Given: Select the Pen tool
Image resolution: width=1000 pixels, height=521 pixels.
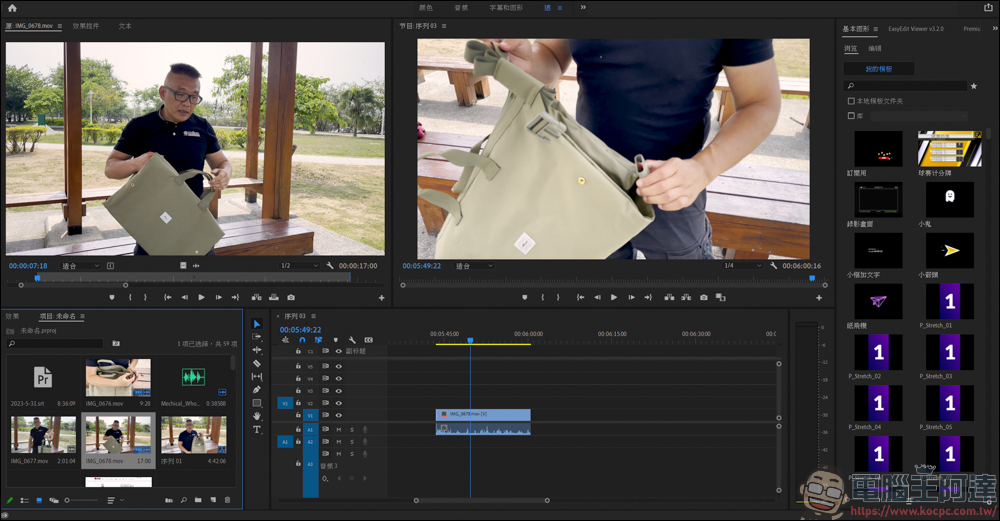Looking at the screenshot, I should [257, 390].
